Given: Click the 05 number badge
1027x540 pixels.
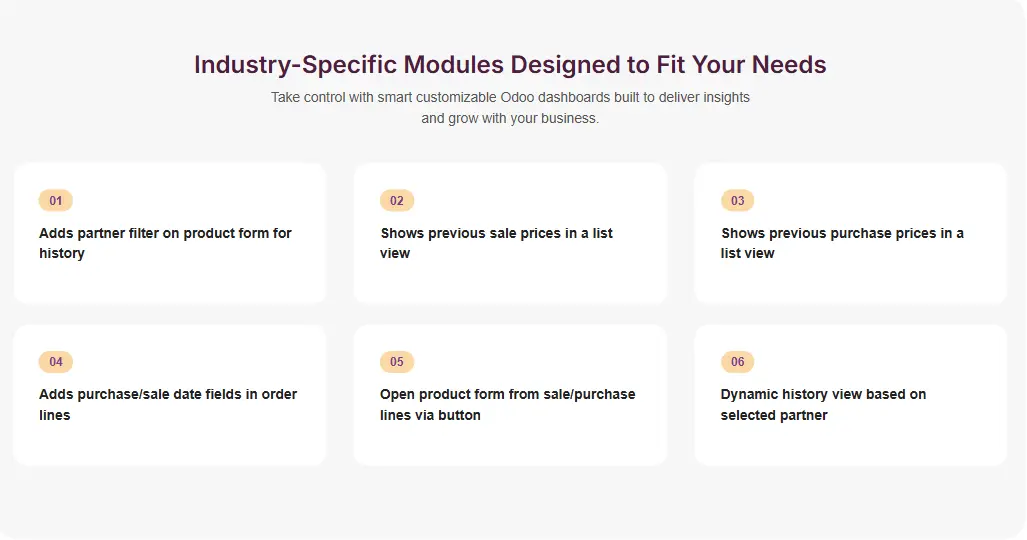Looking at the screenshot, I should click(397, 362).
